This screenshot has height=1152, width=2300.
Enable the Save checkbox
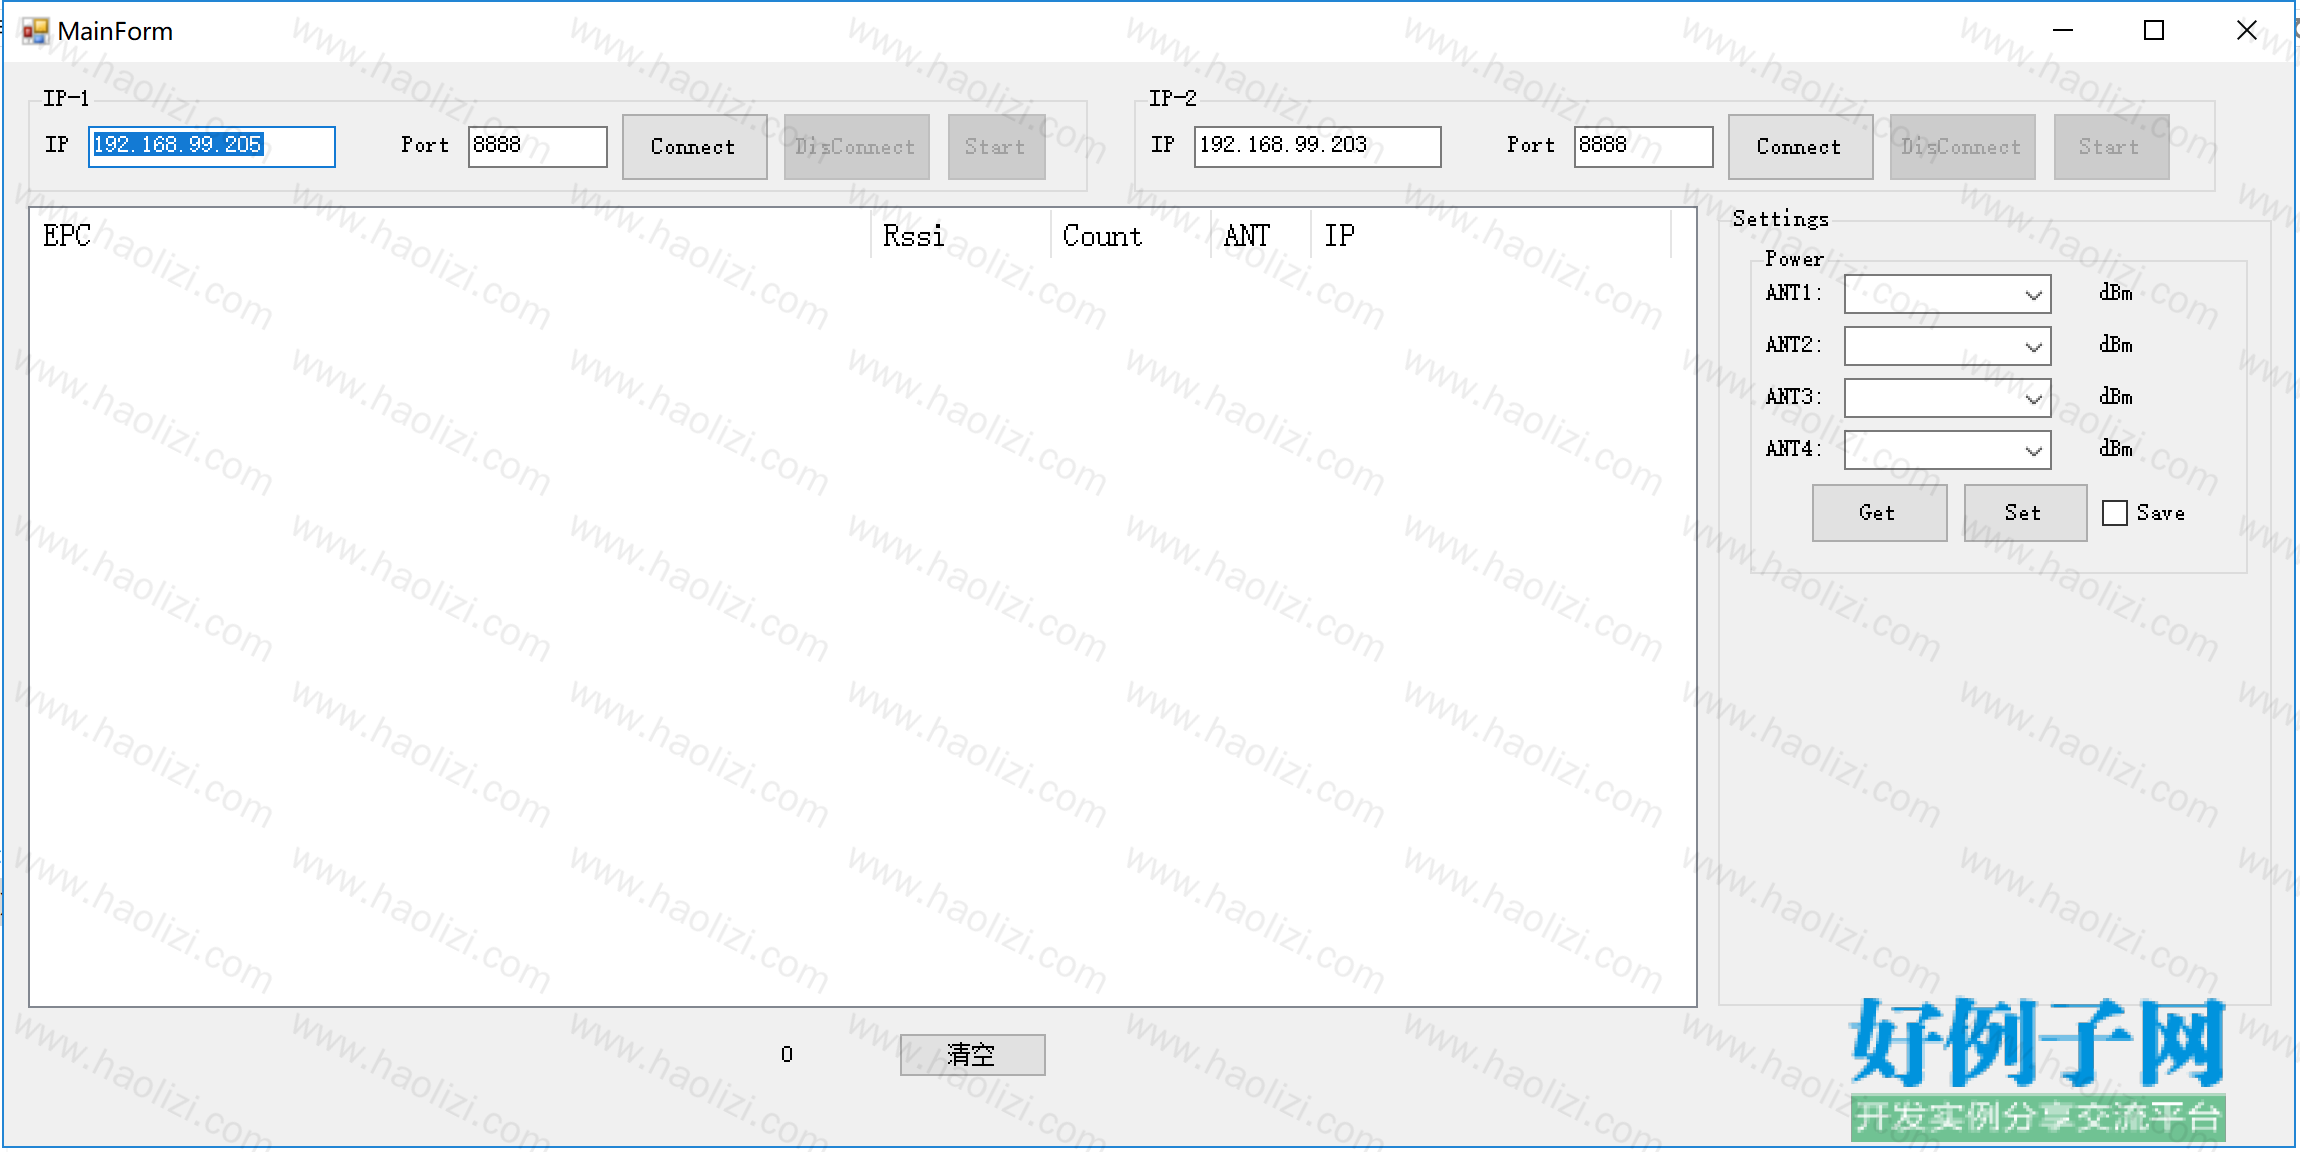click(x=2114, y=513)
